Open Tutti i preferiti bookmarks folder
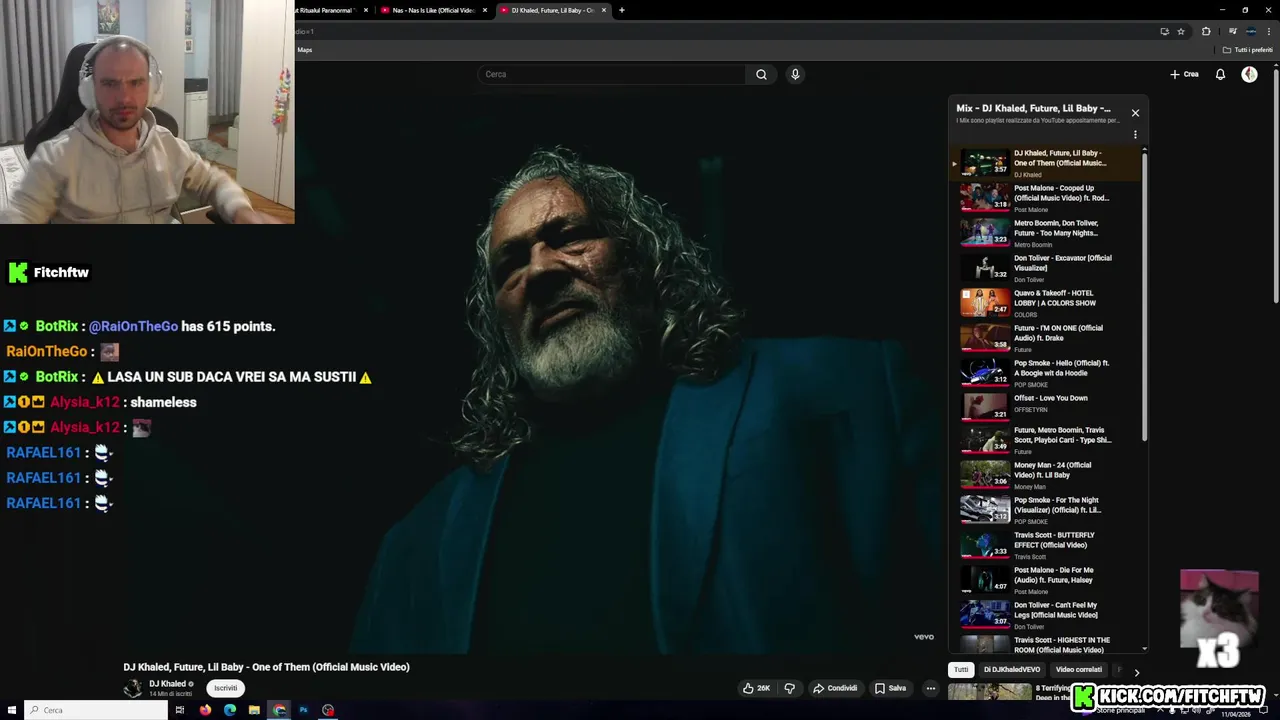This screenshot has width=1280, height=720. 1249,50
